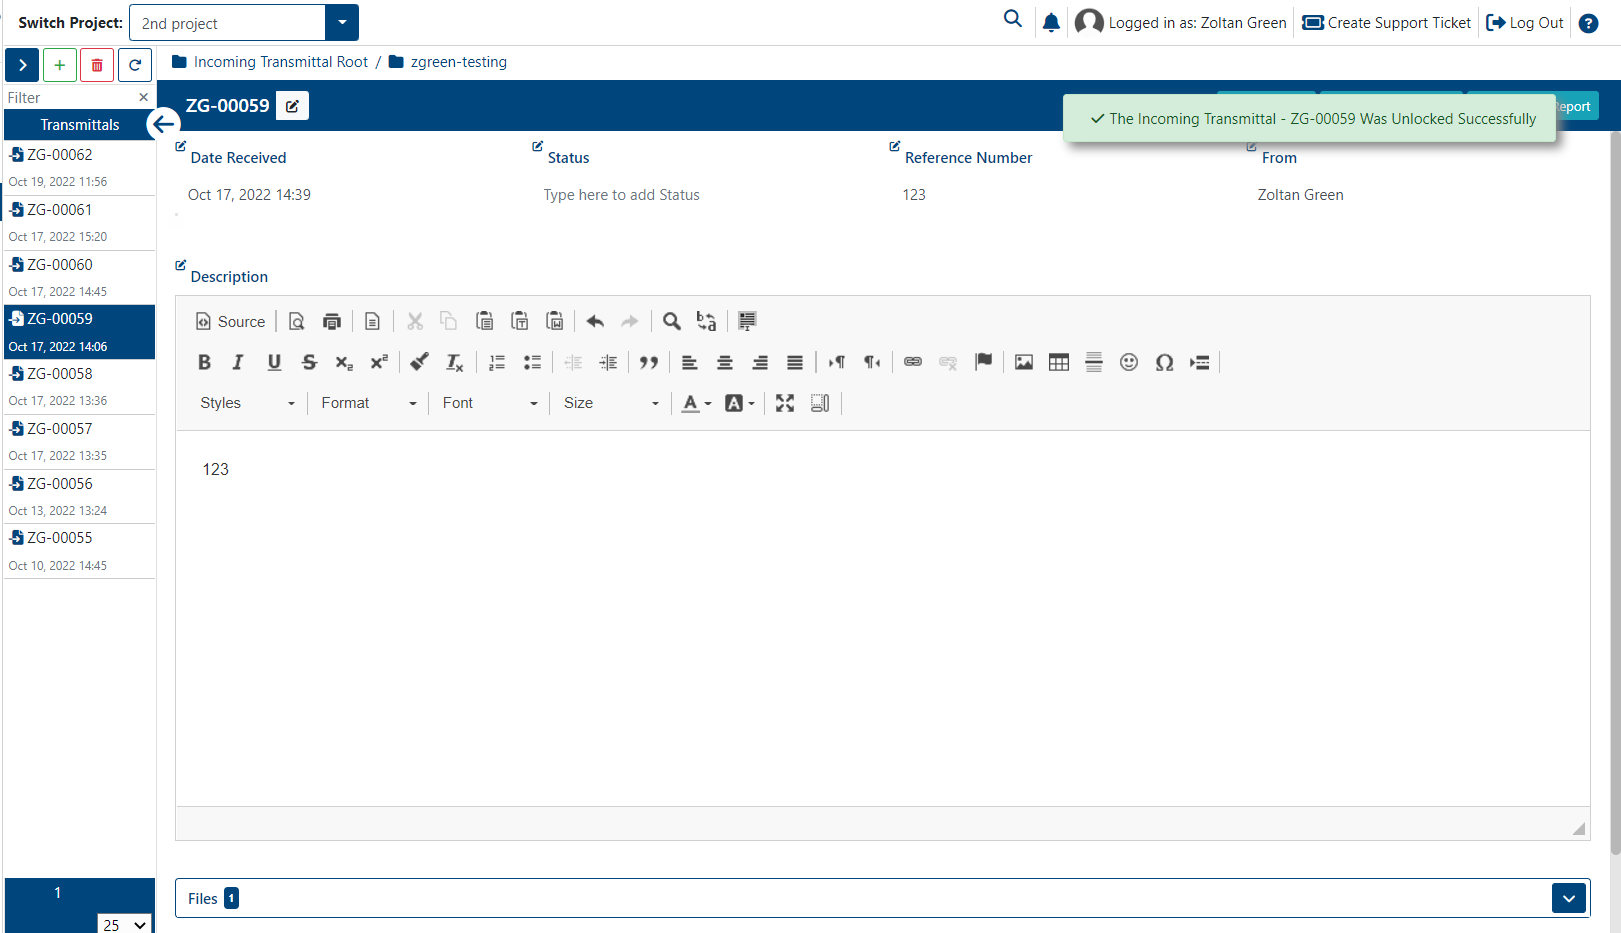Open the Font dropdown
This screenshot has height=933, width=1621.
pos(489,403)
